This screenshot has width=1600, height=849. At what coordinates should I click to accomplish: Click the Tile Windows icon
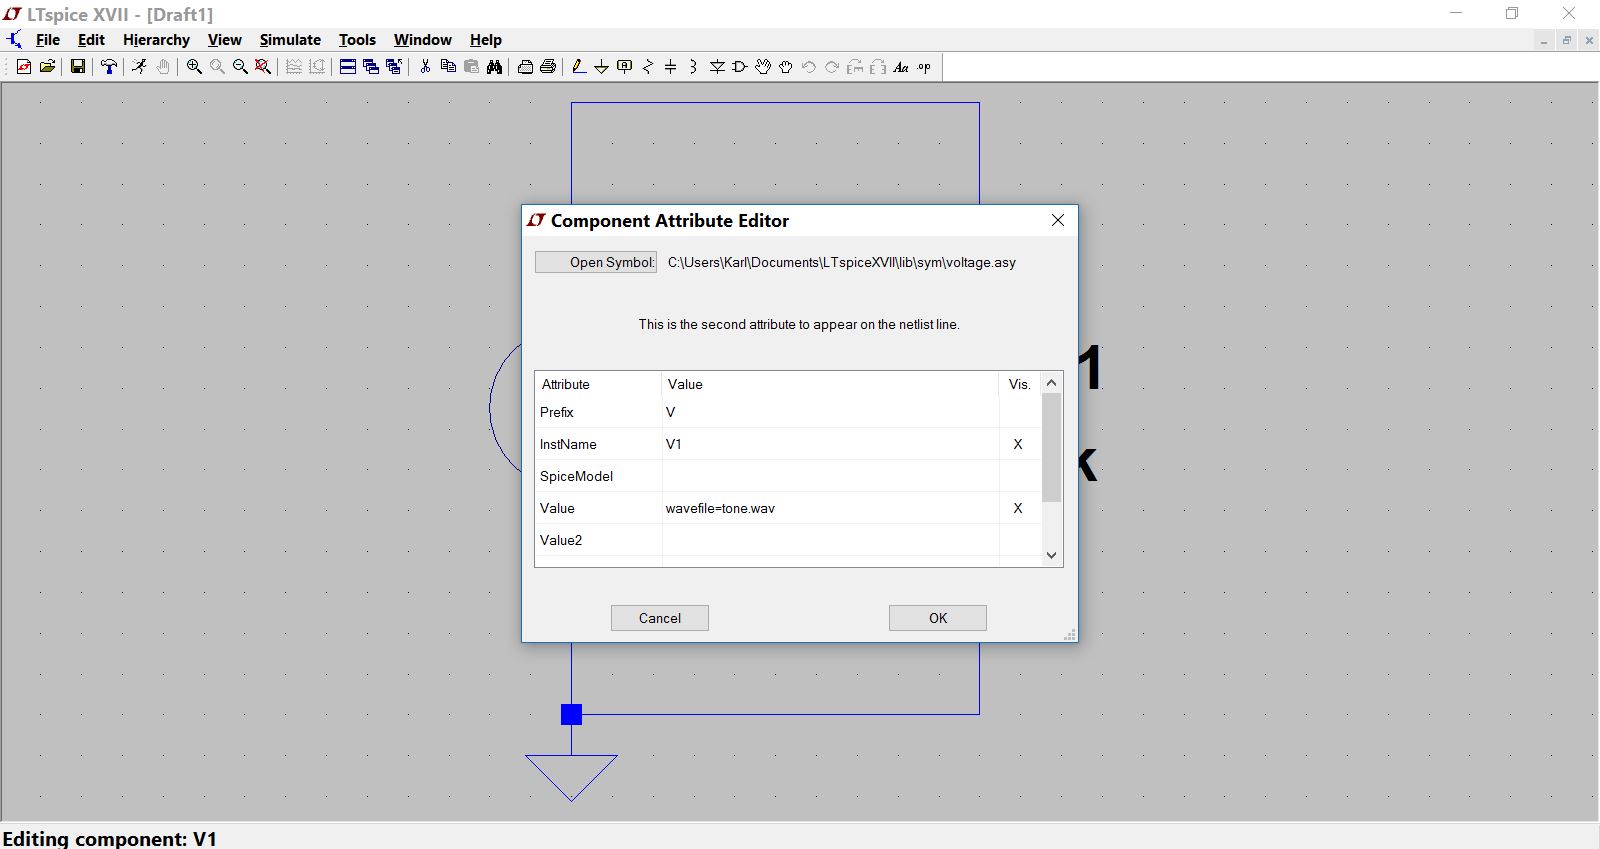(348, 67)
